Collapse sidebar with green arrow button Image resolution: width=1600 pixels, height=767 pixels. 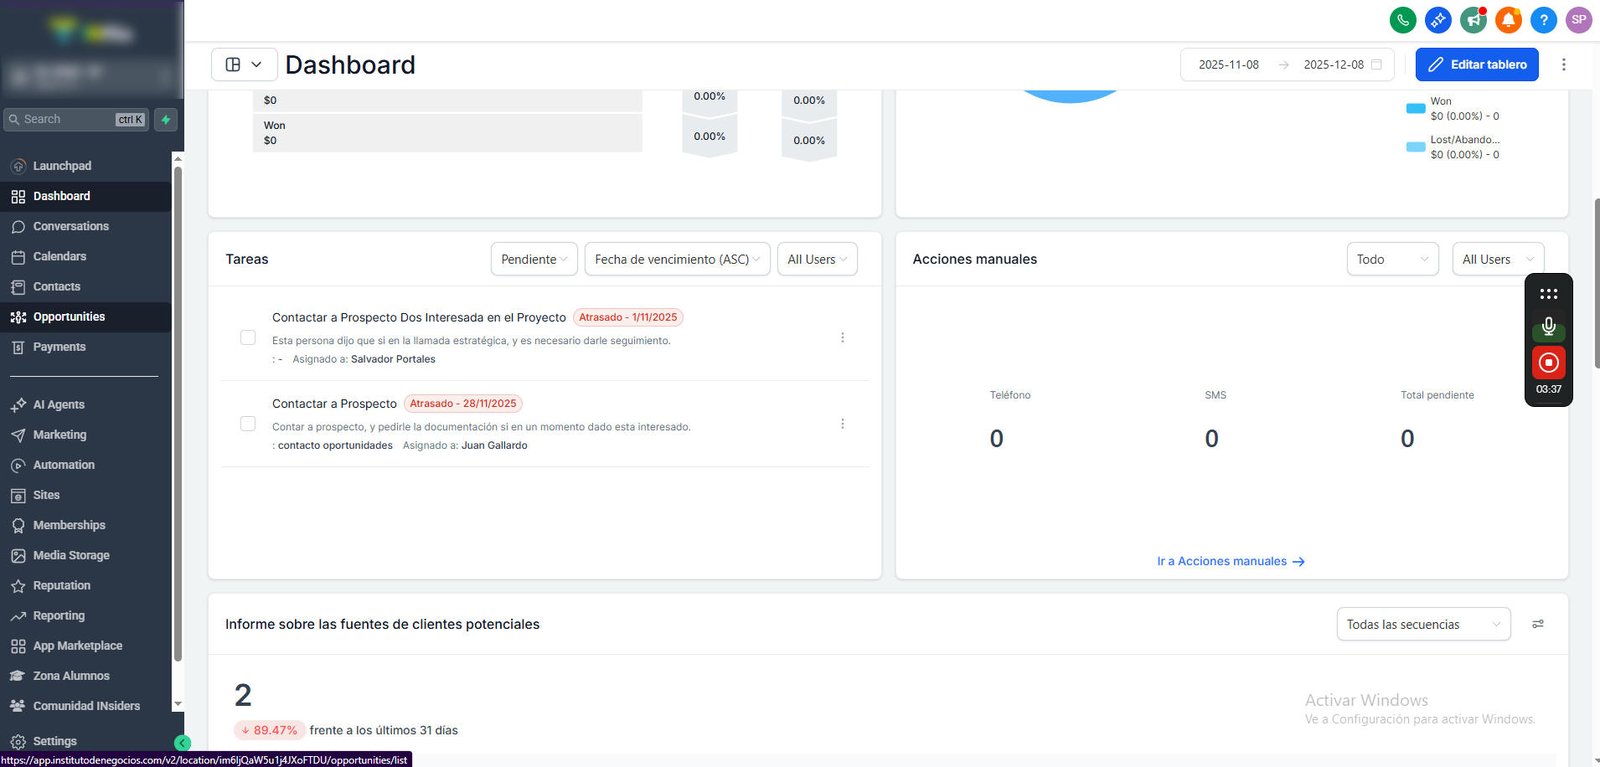(182, 743)
